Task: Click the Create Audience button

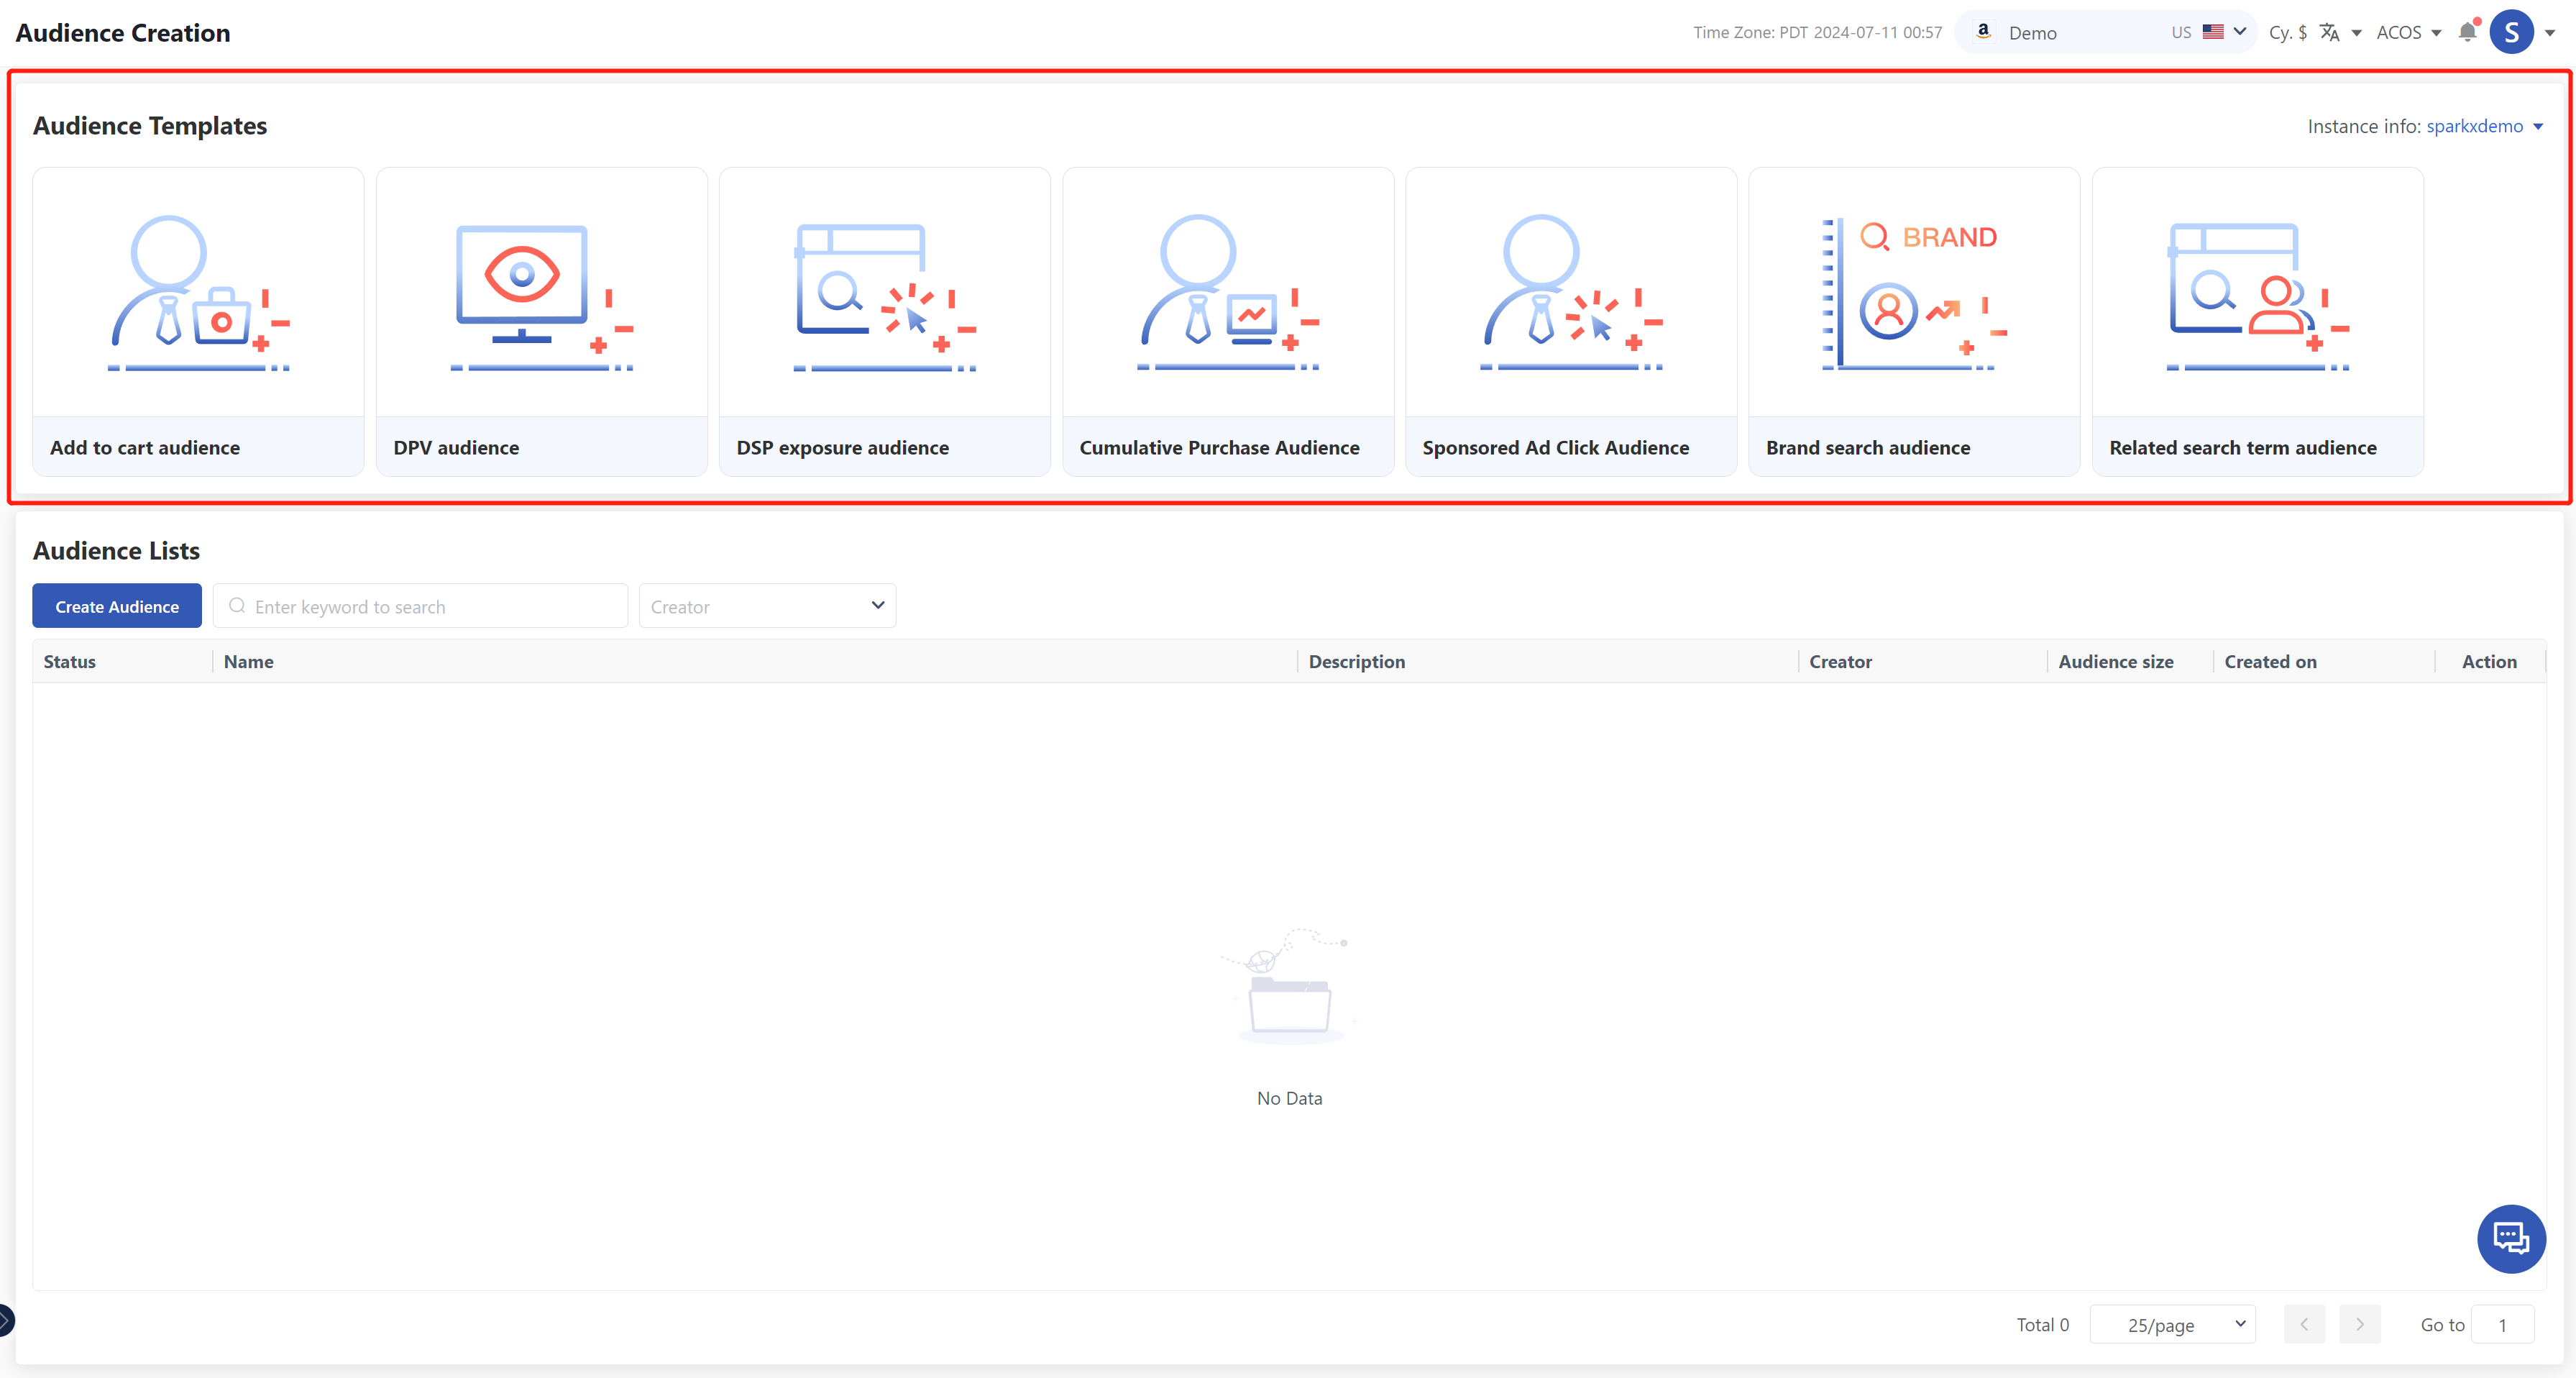Action: point(117,606)
